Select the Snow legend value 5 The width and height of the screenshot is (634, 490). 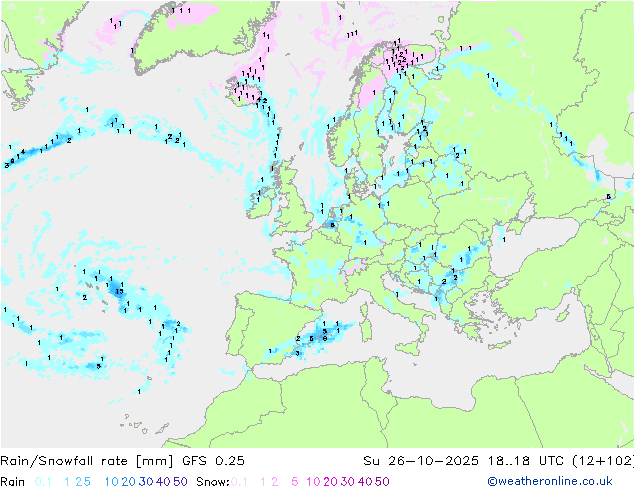click(295, 482)
